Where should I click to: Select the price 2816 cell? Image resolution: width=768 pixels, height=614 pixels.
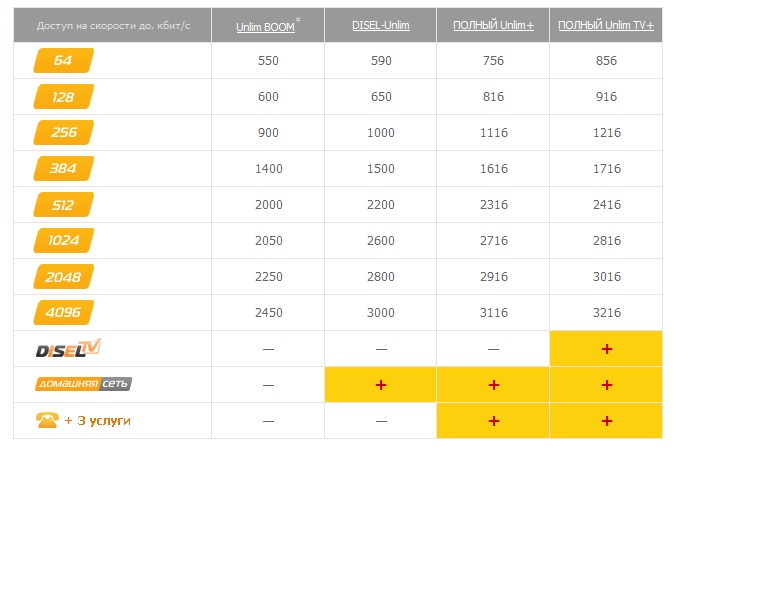[607, 240]
